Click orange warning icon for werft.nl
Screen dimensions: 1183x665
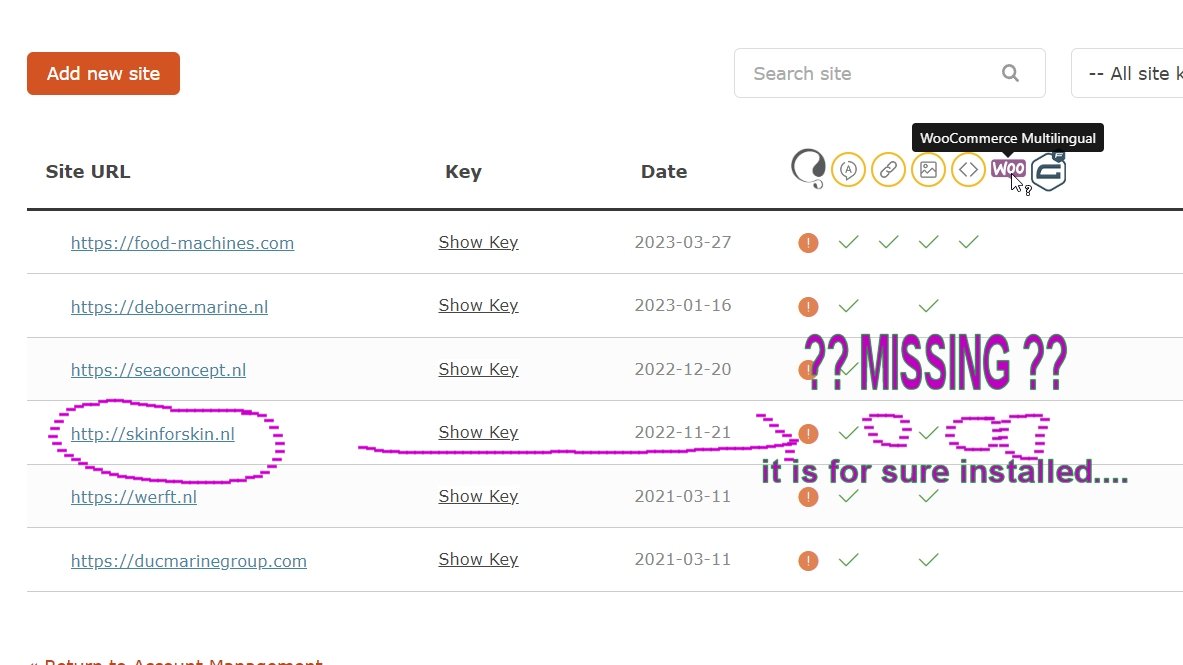tap(808, 497)
